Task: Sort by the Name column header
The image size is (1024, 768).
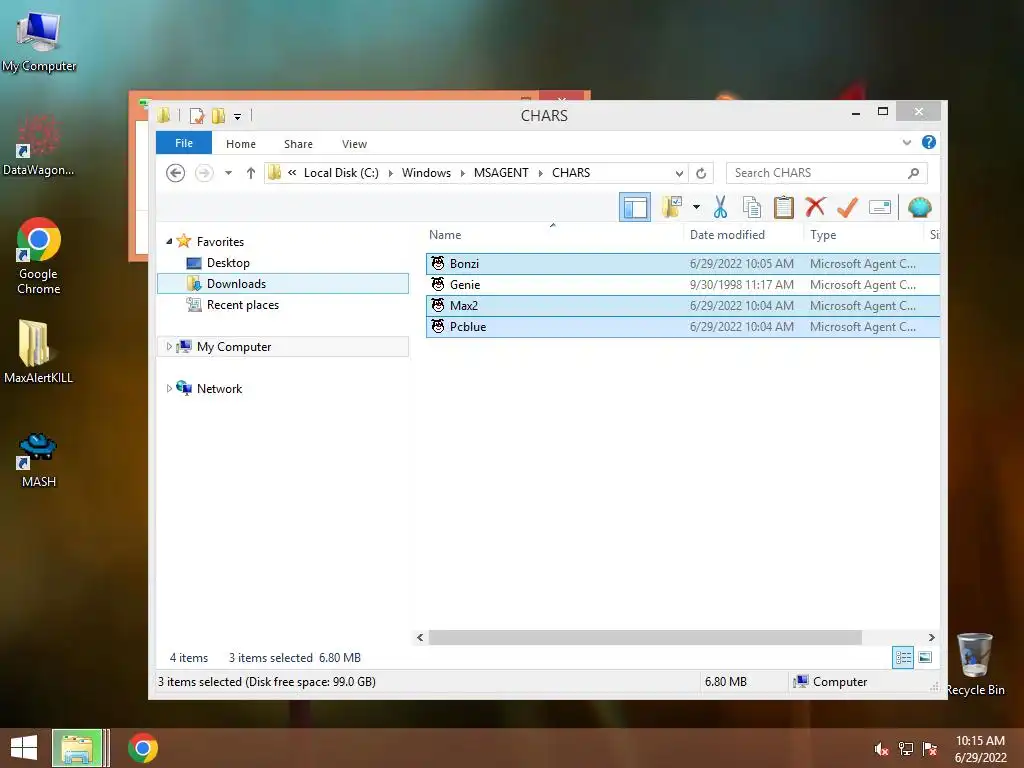Action: [x=554, y=234]
